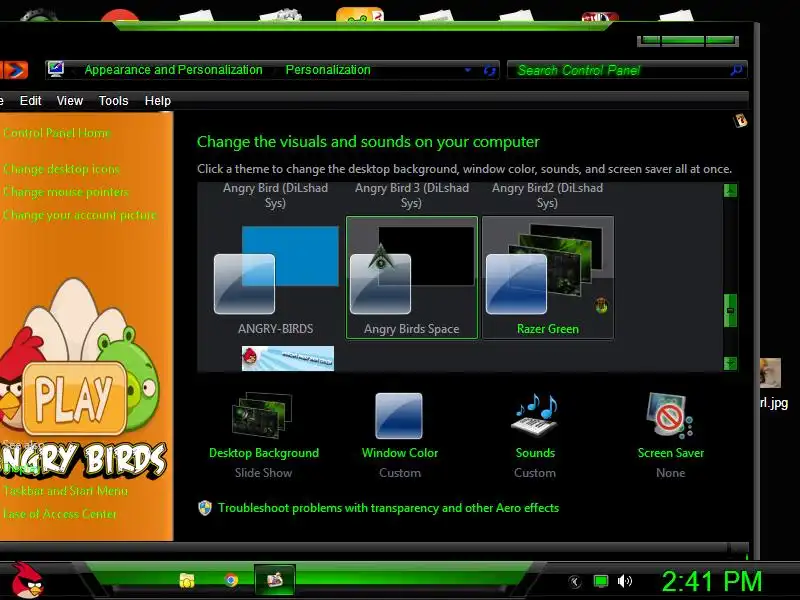Click the window caption buttons bar
Image resolution: width=800 pixels, height=600 pixels.
point(688,40)
